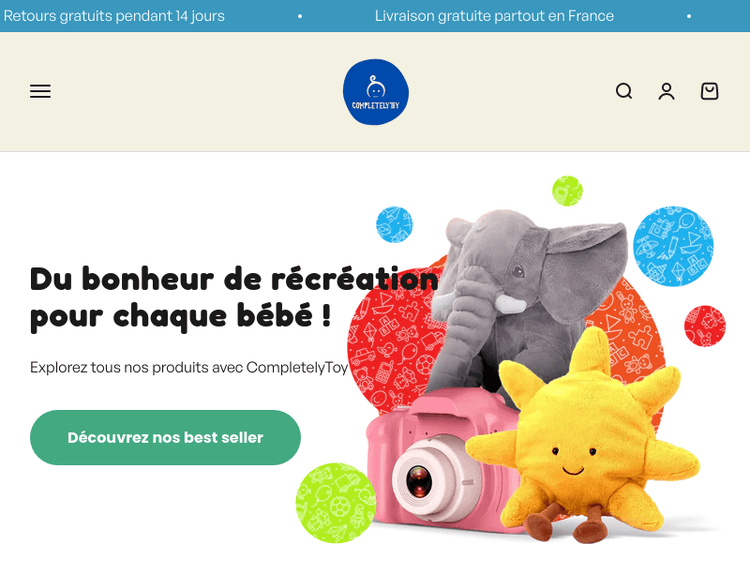This screenshot has width=750, height=563.
Task: Open the shopping bag cart icon
Action: [709, 91]
